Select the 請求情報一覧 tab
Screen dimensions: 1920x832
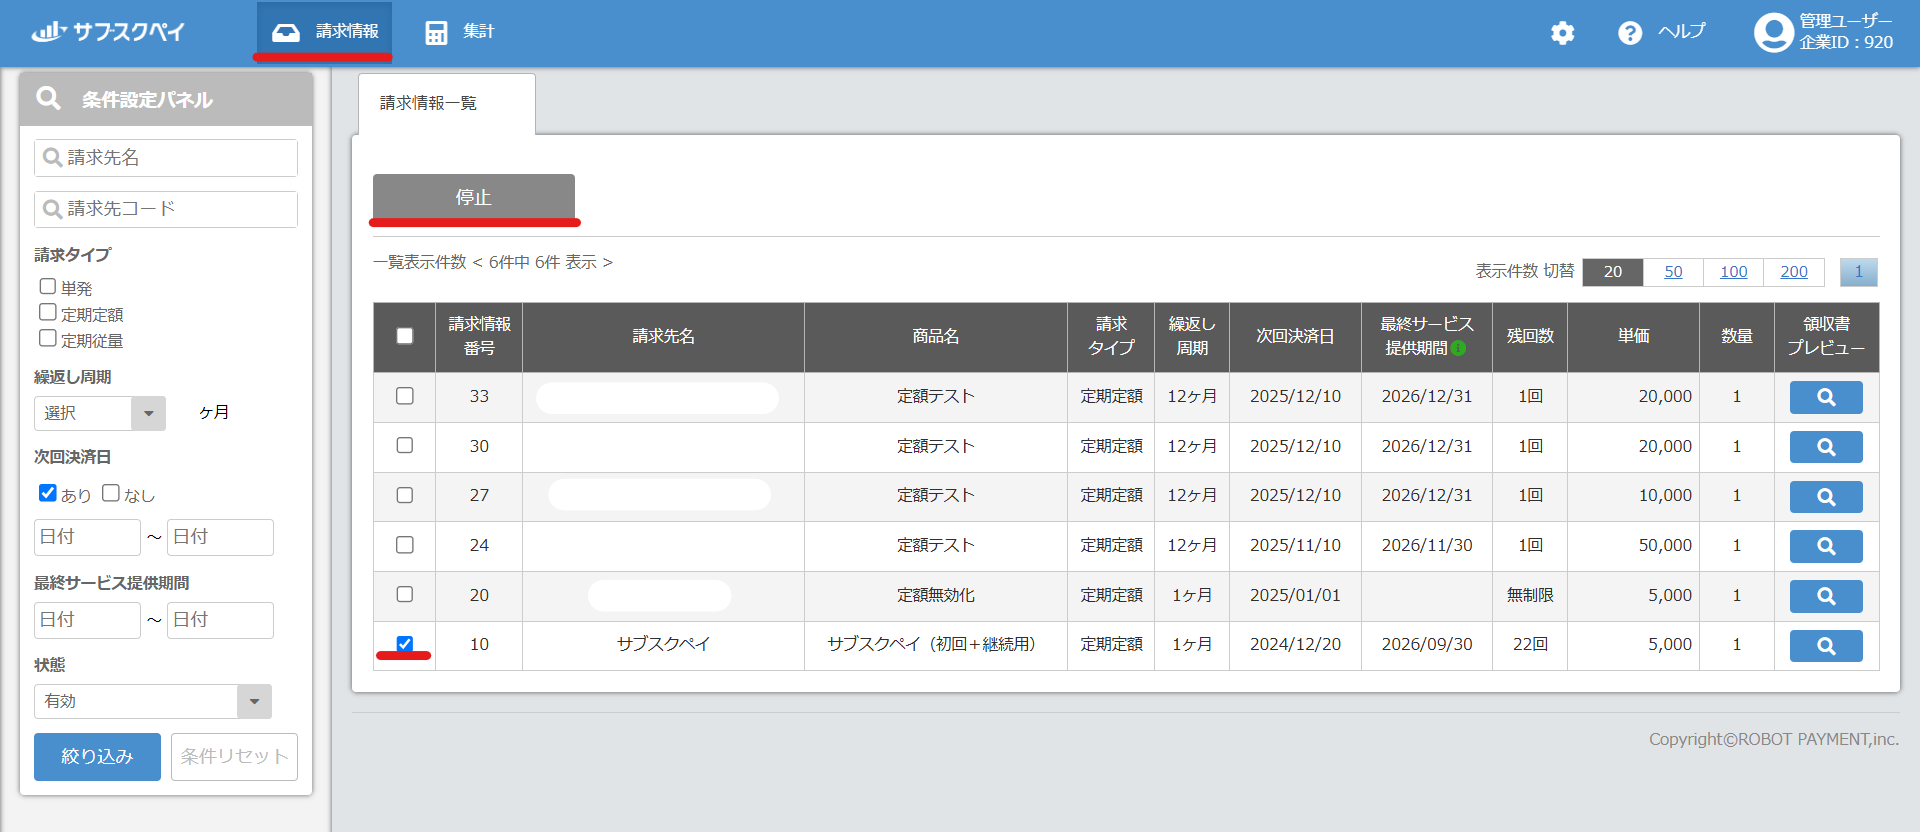coord(429,103)
